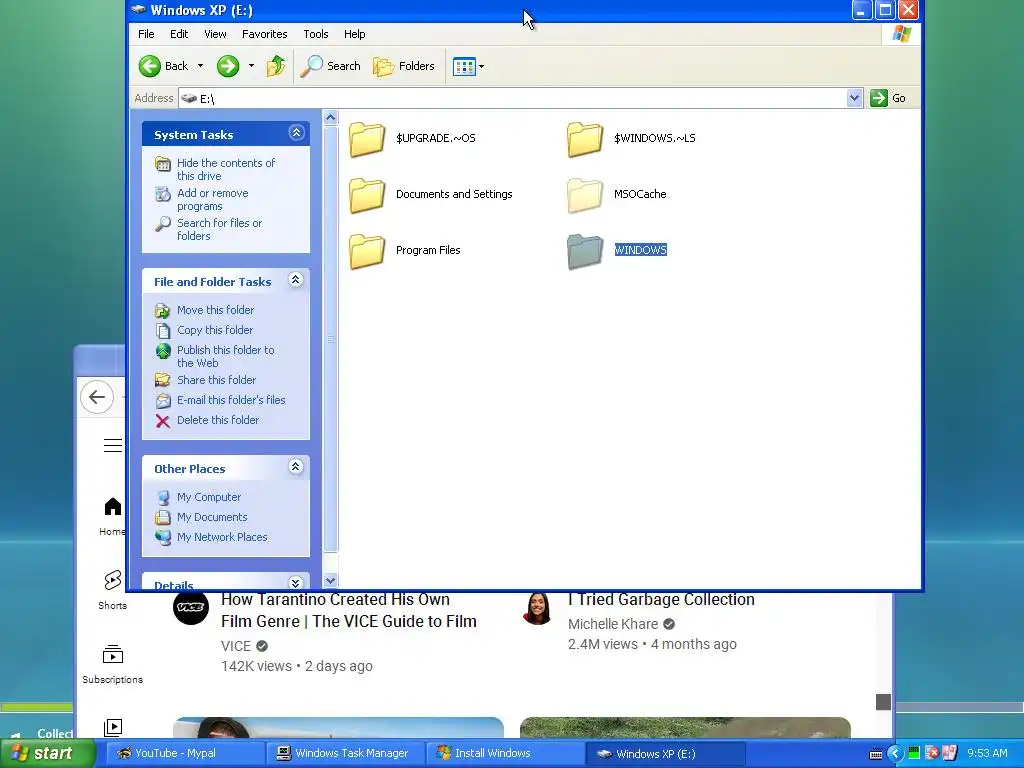Click Delete this folder
Viewport: 1024px width, 768px height.
point(218,420)
